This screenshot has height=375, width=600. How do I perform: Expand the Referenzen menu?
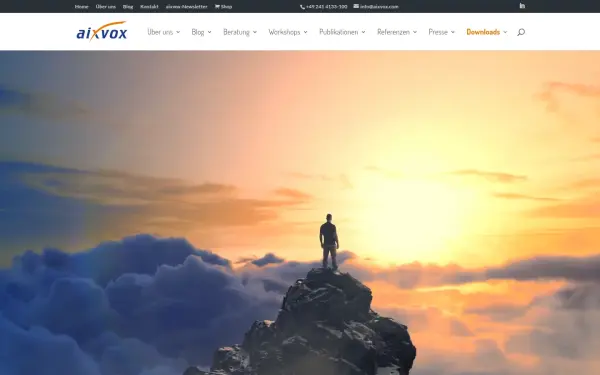click(x=397, y=32)
